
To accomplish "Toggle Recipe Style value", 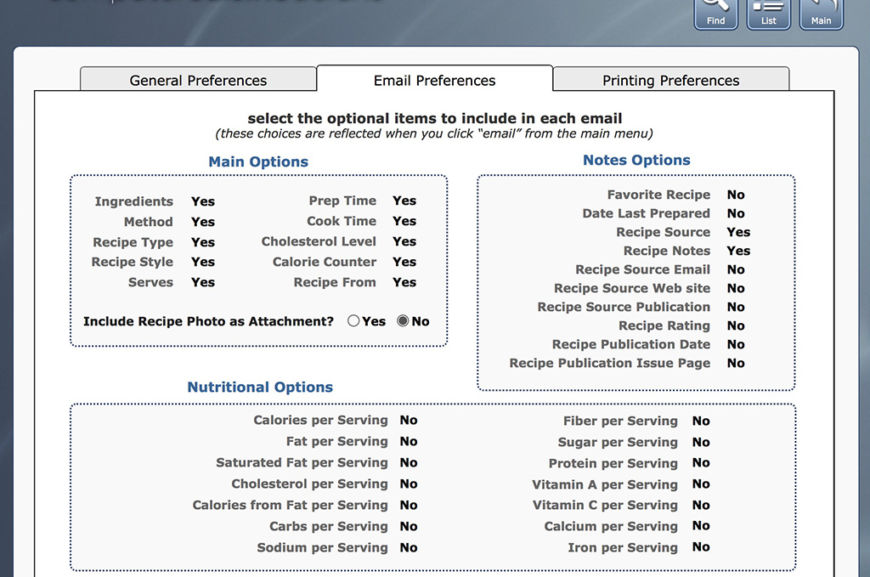I will (x=203, y=262).
